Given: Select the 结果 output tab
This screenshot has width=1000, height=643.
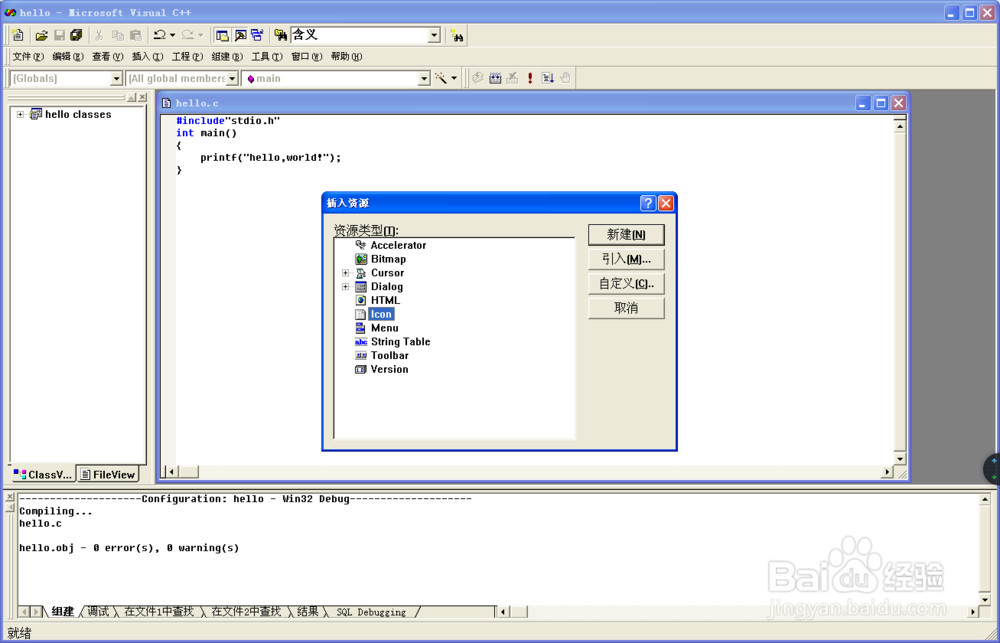Looking at the screenshot, I should (307, 612).
